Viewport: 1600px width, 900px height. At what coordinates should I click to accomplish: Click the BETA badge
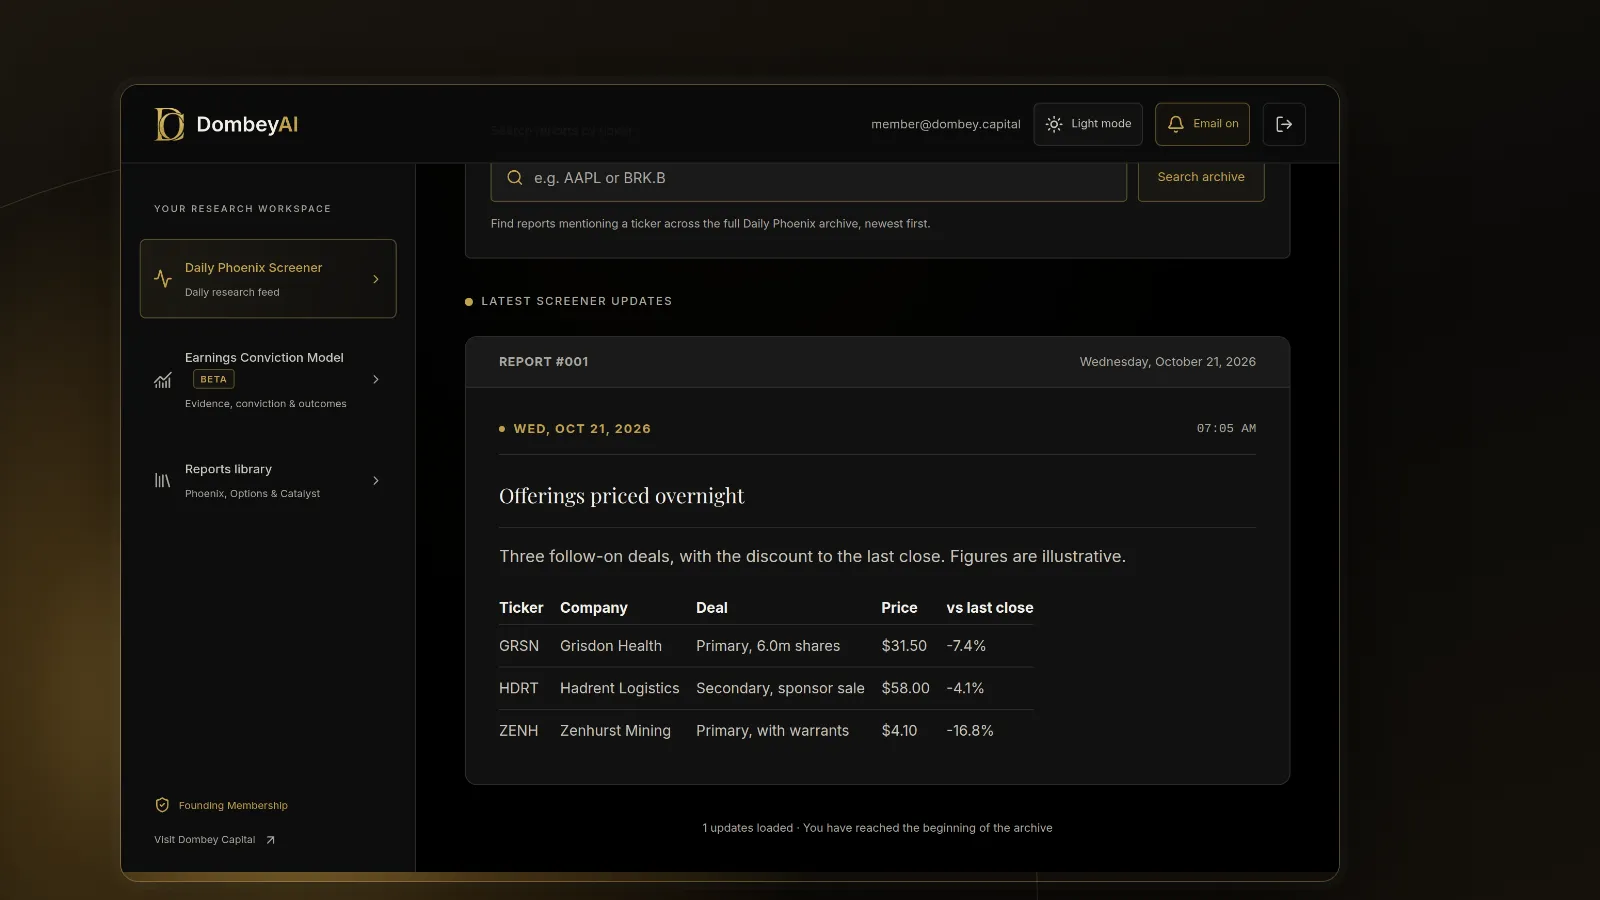[213, 379]
